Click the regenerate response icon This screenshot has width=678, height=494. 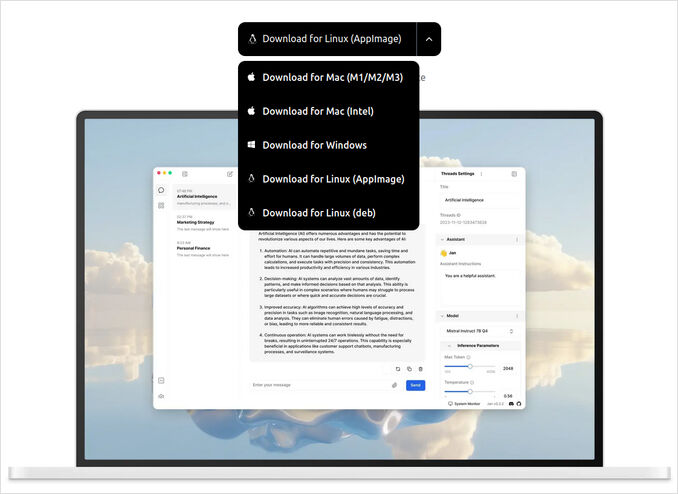pyautogui.click(x=398, y=369)
